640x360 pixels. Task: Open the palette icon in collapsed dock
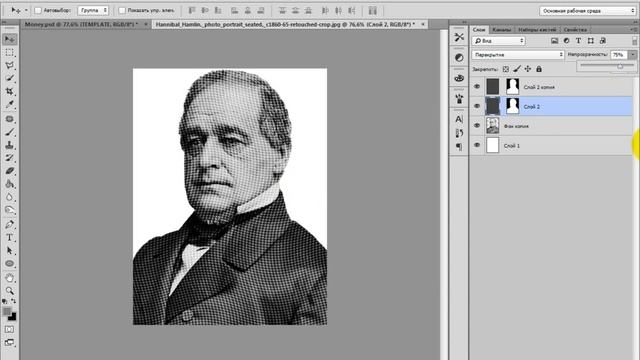pos(459,78)
